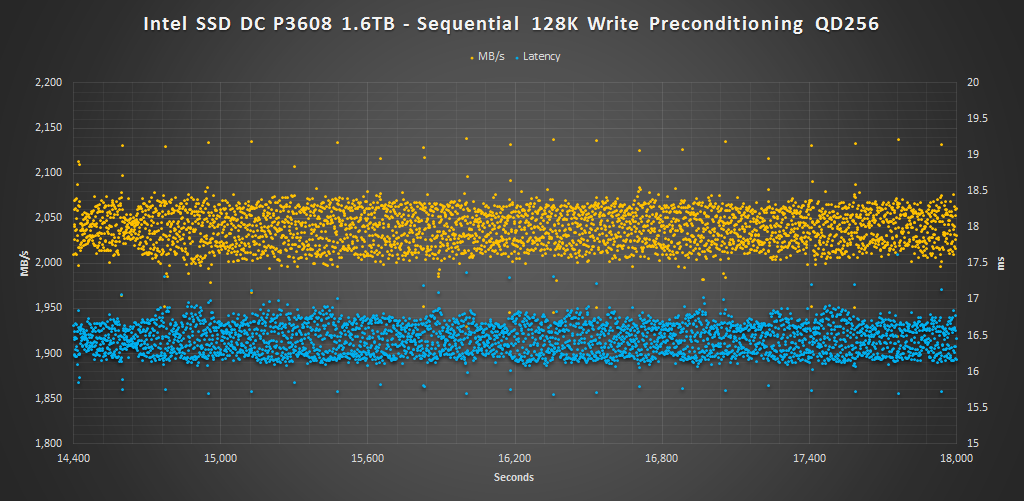This screenshot has width=1024, height=501.
Task: Select the Latency entry in the legend
Action: click(541, 57)
